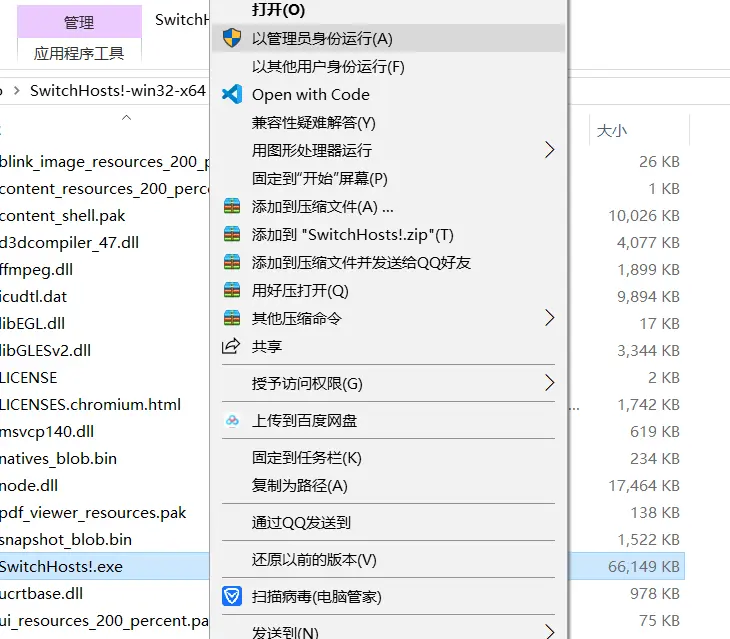Open 其他压缩命令 entry

point(387,318)
